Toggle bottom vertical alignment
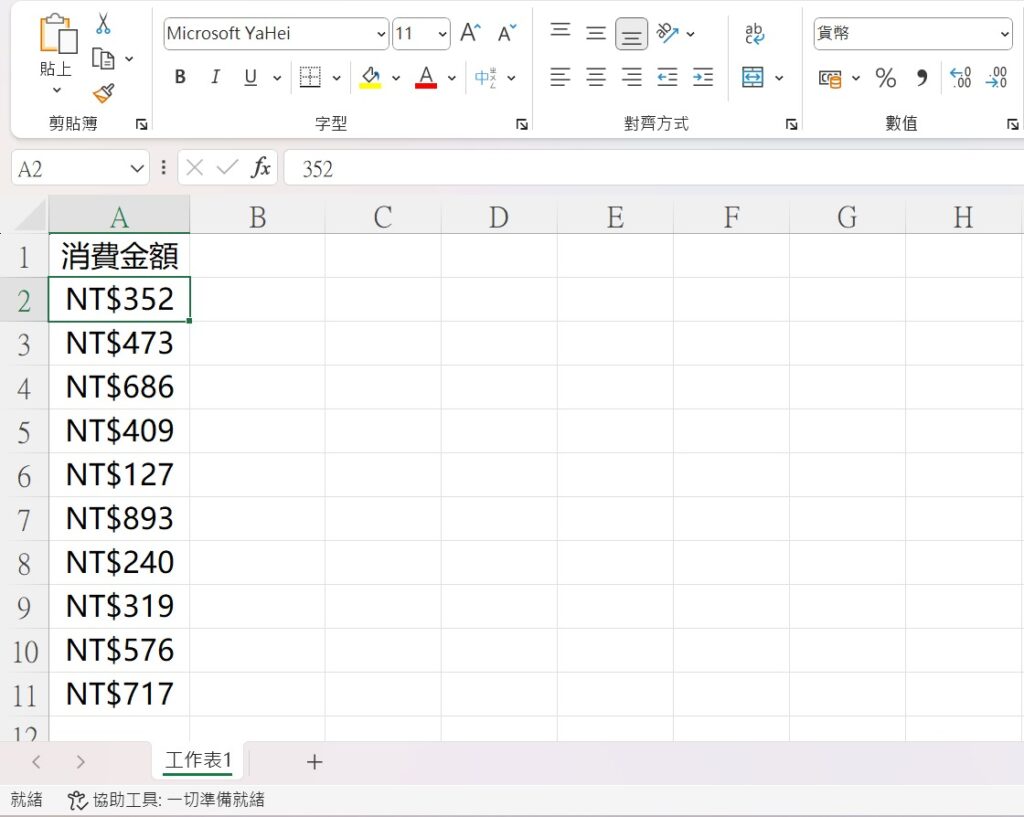The height and width of the screenshot is (817, 1024). click(x=632, y=34)
